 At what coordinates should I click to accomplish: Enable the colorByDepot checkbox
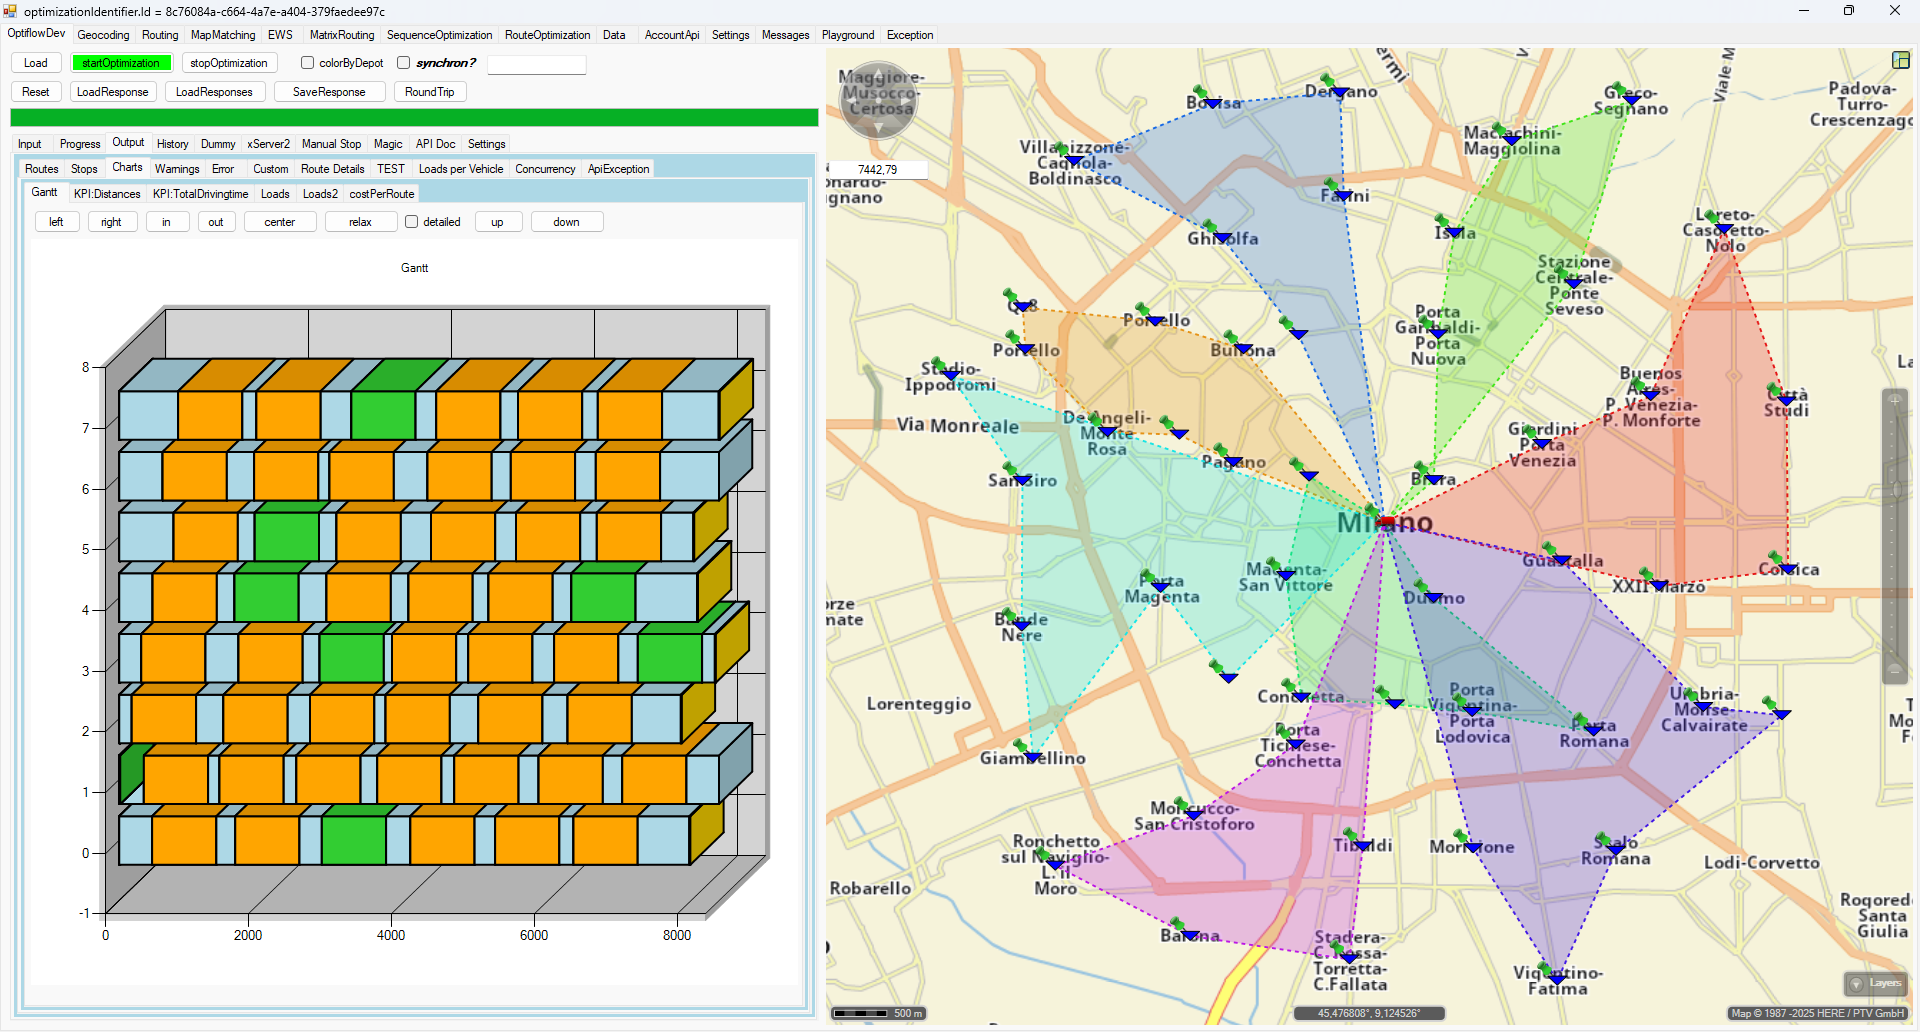tap(308, 63)
